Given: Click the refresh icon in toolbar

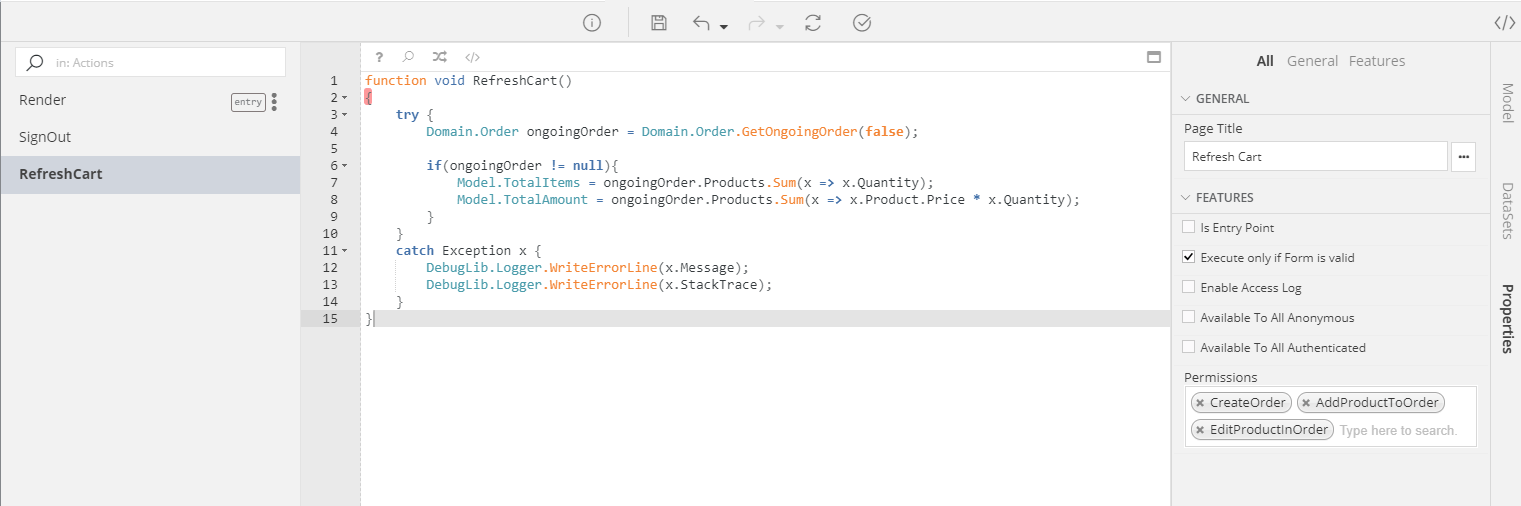Looking at the screenshot, I should (x=813, y=23).
